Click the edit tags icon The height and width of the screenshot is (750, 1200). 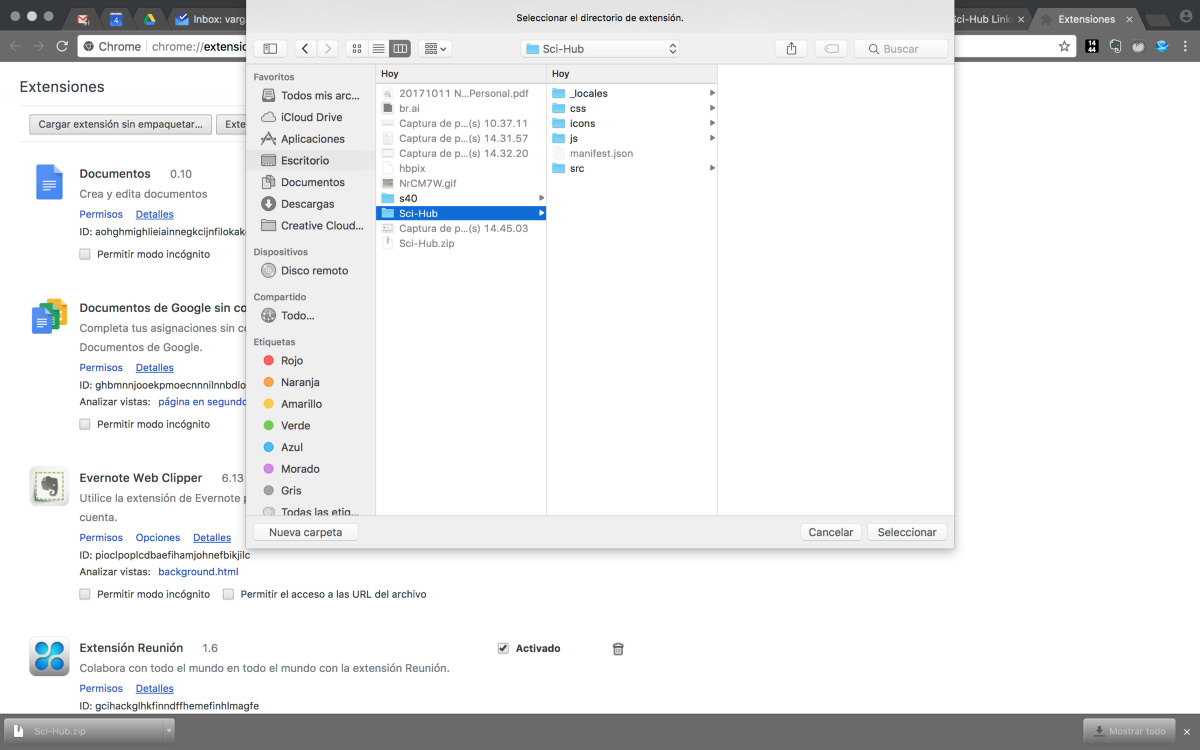[832, 48]
